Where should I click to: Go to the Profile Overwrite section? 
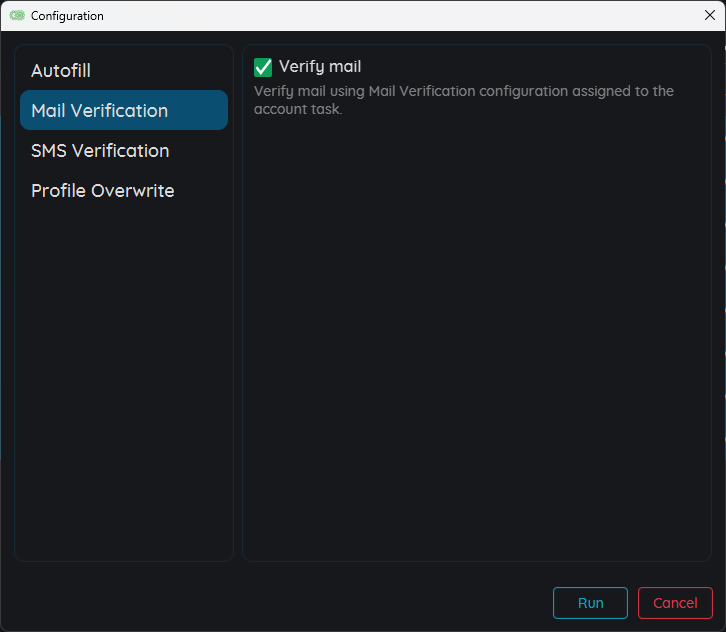coord(102,191)
